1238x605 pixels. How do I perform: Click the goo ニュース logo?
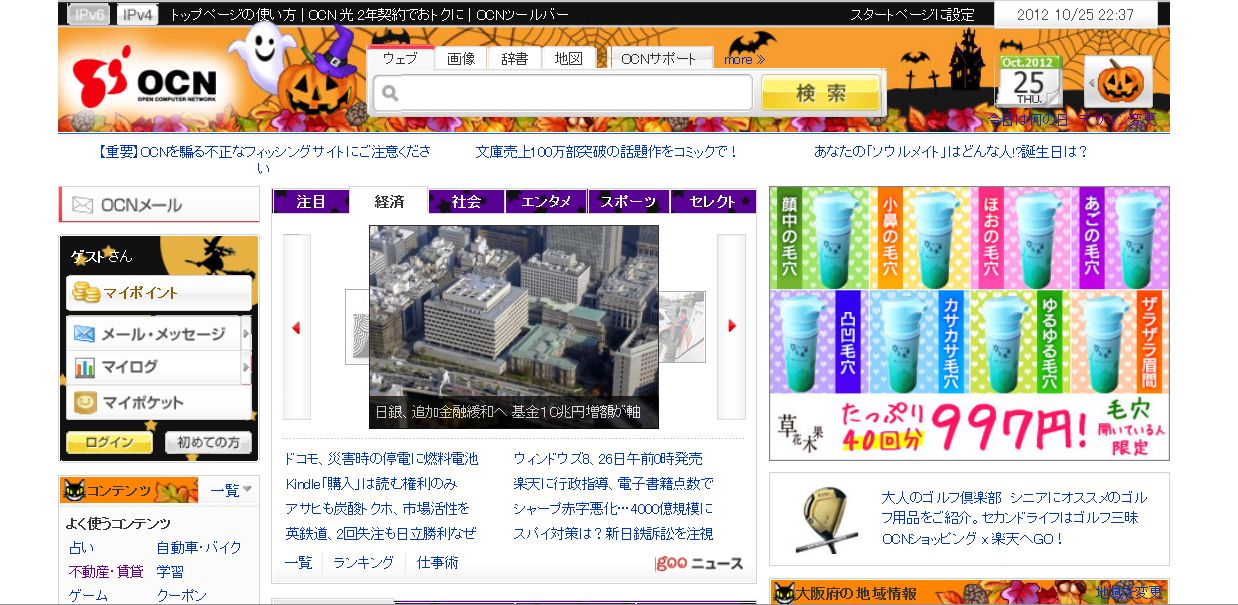tap(699, 563)
